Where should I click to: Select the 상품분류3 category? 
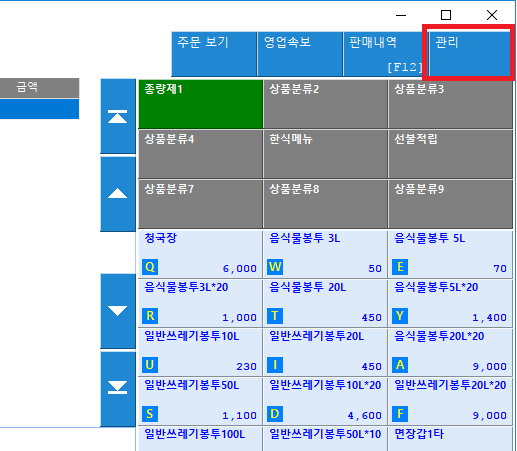[x=450, y=104]
